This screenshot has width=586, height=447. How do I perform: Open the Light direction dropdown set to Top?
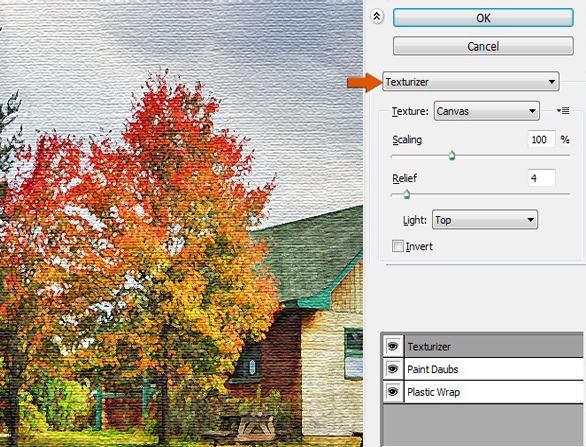click(485, 220)
